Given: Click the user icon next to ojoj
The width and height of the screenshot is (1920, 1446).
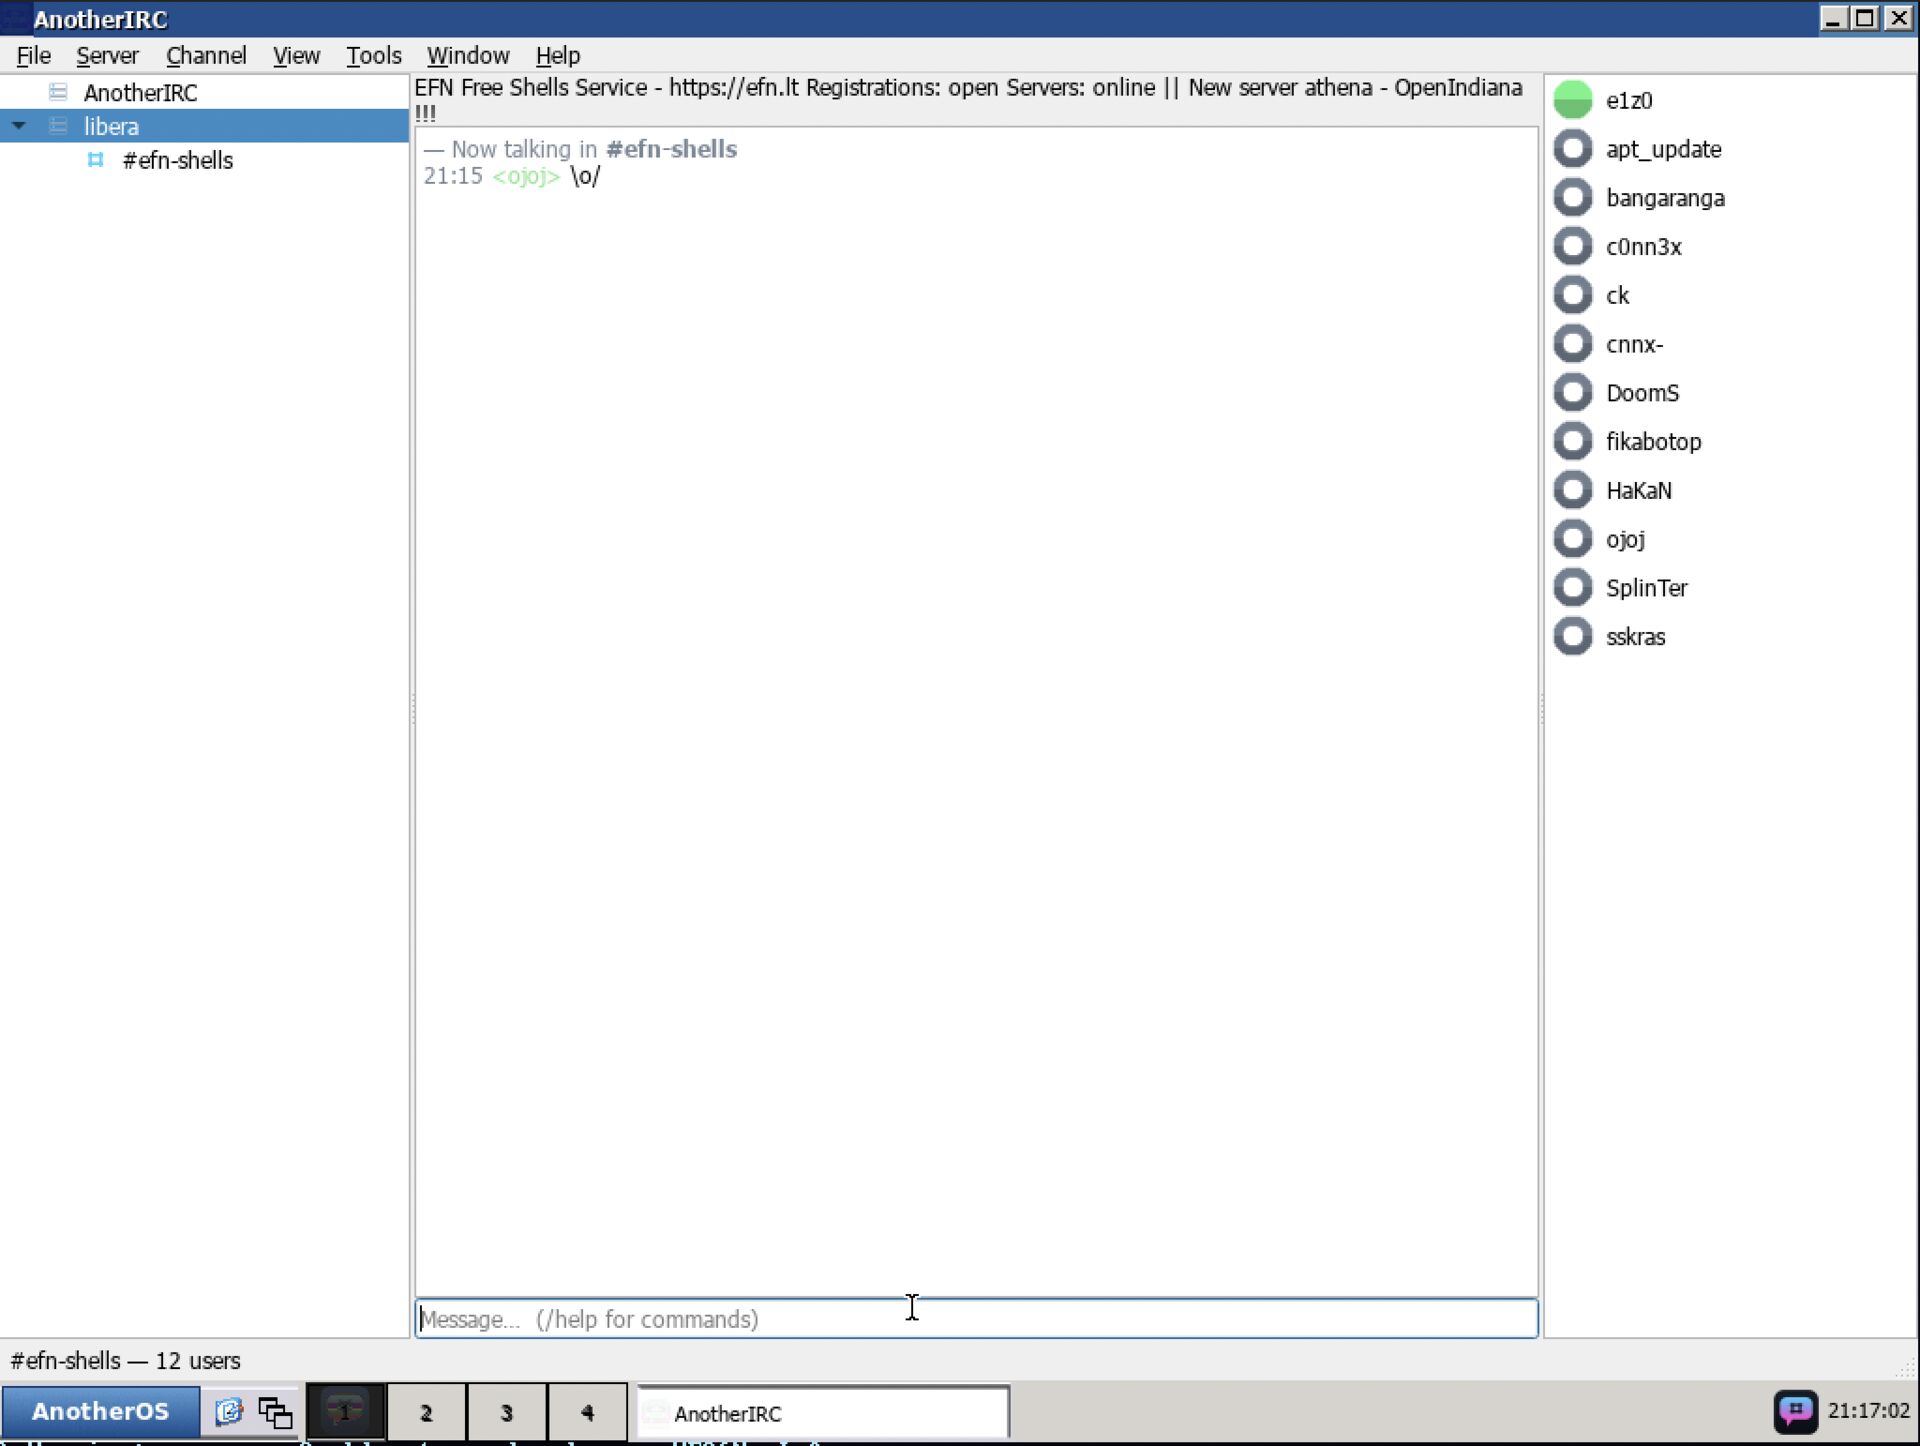Looking at the screenshot, I should point(1572,539).
